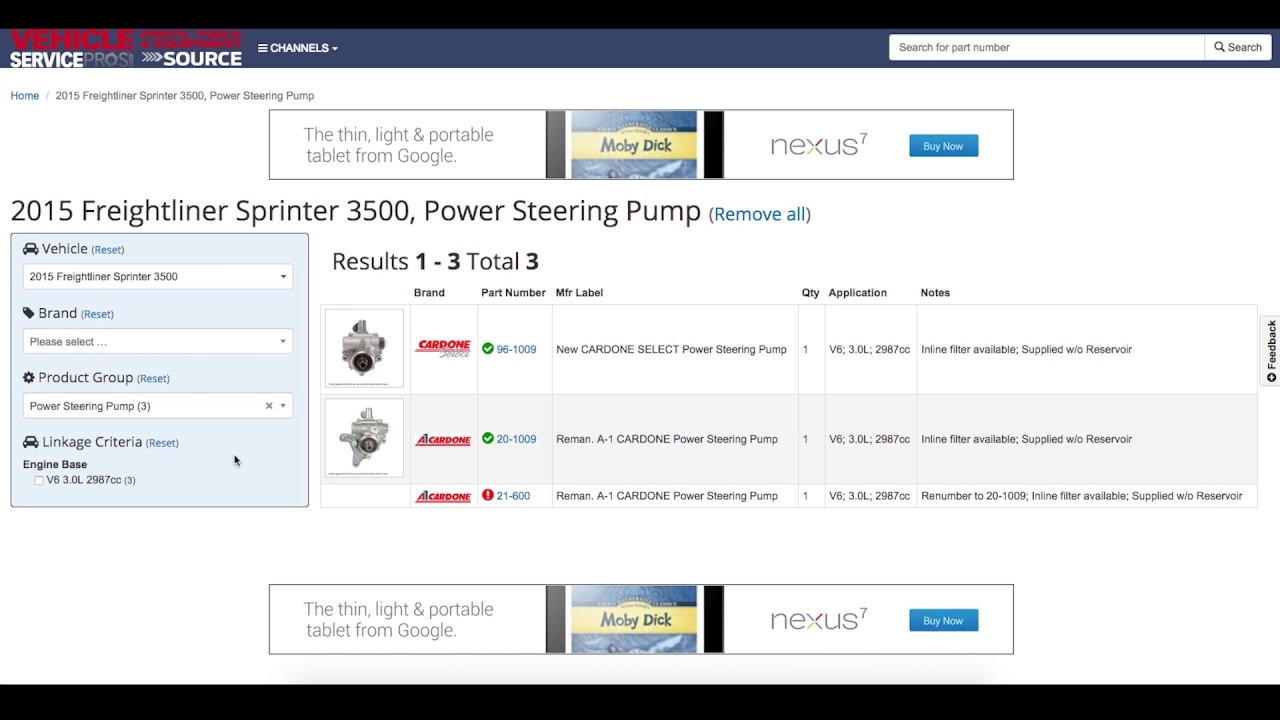Focus the part number search field
Screen dimensions: 1280x720
(x=1046, y=47)
